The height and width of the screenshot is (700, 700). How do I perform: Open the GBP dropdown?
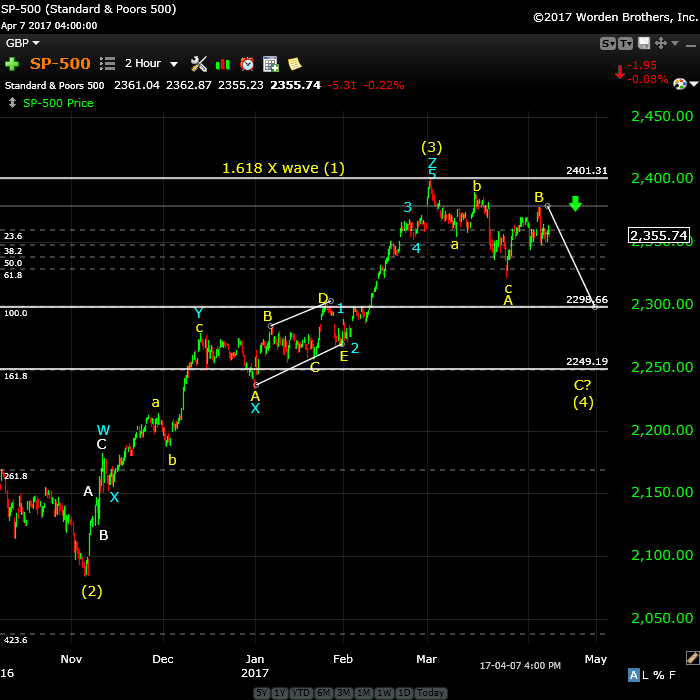tap(23, 43)
